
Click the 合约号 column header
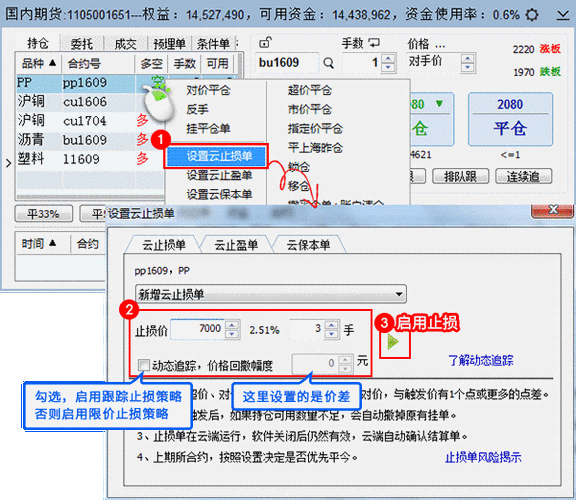(98, 64)
